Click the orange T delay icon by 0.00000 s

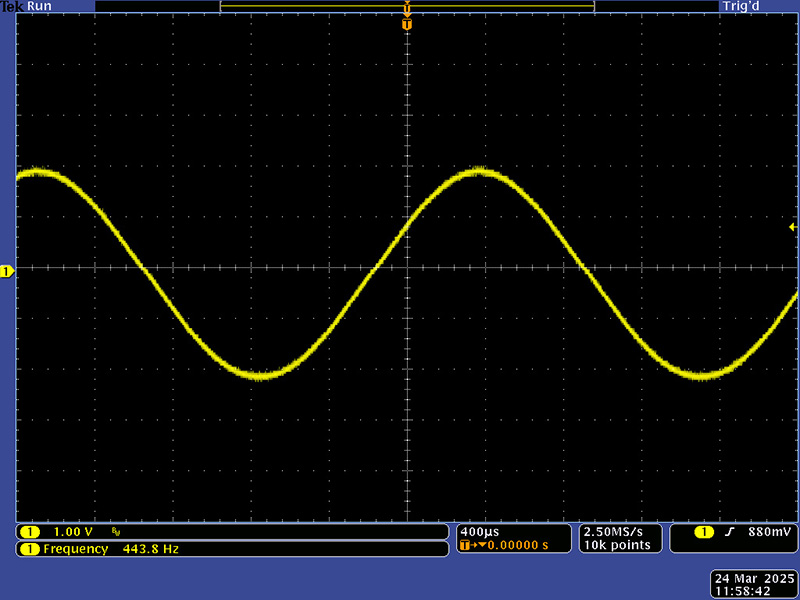click(466, 546)
